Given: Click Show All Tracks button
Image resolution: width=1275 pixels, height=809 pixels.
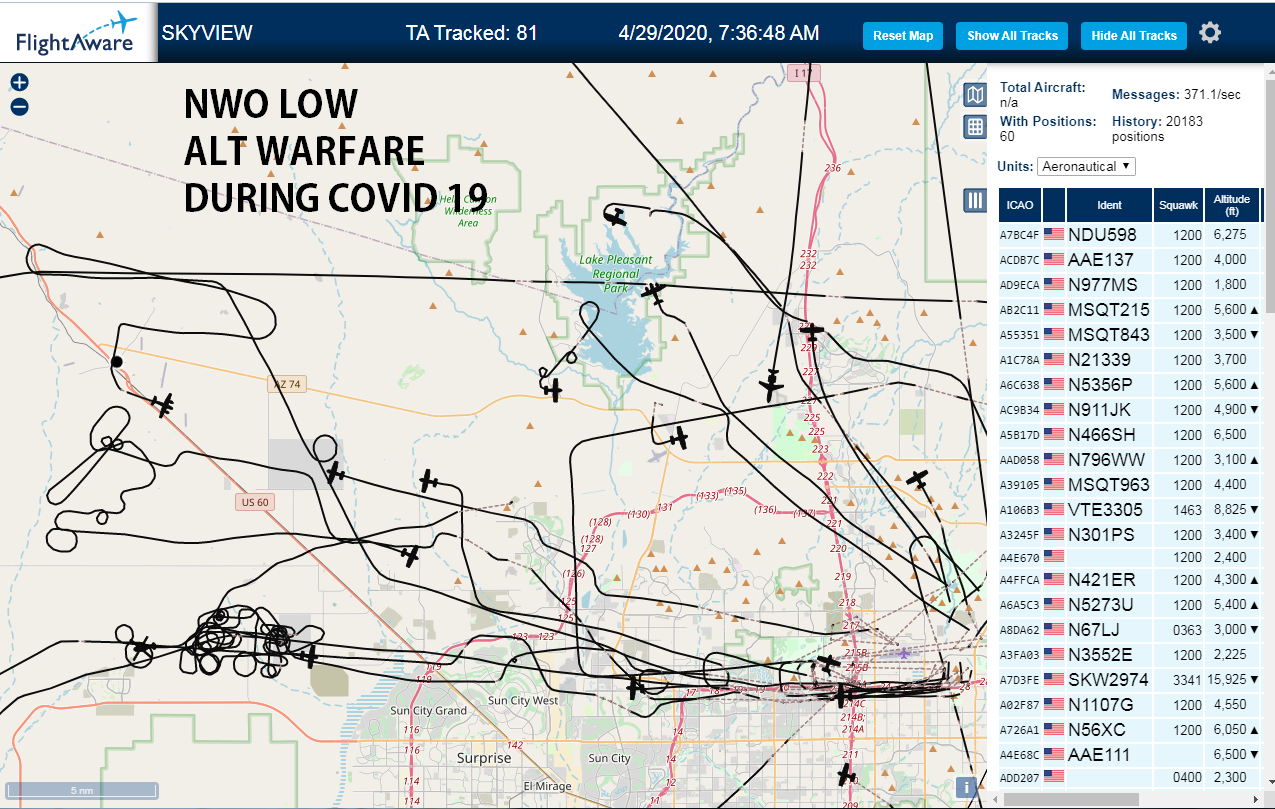Looking at the screenshot, I should click(1012, 36).
